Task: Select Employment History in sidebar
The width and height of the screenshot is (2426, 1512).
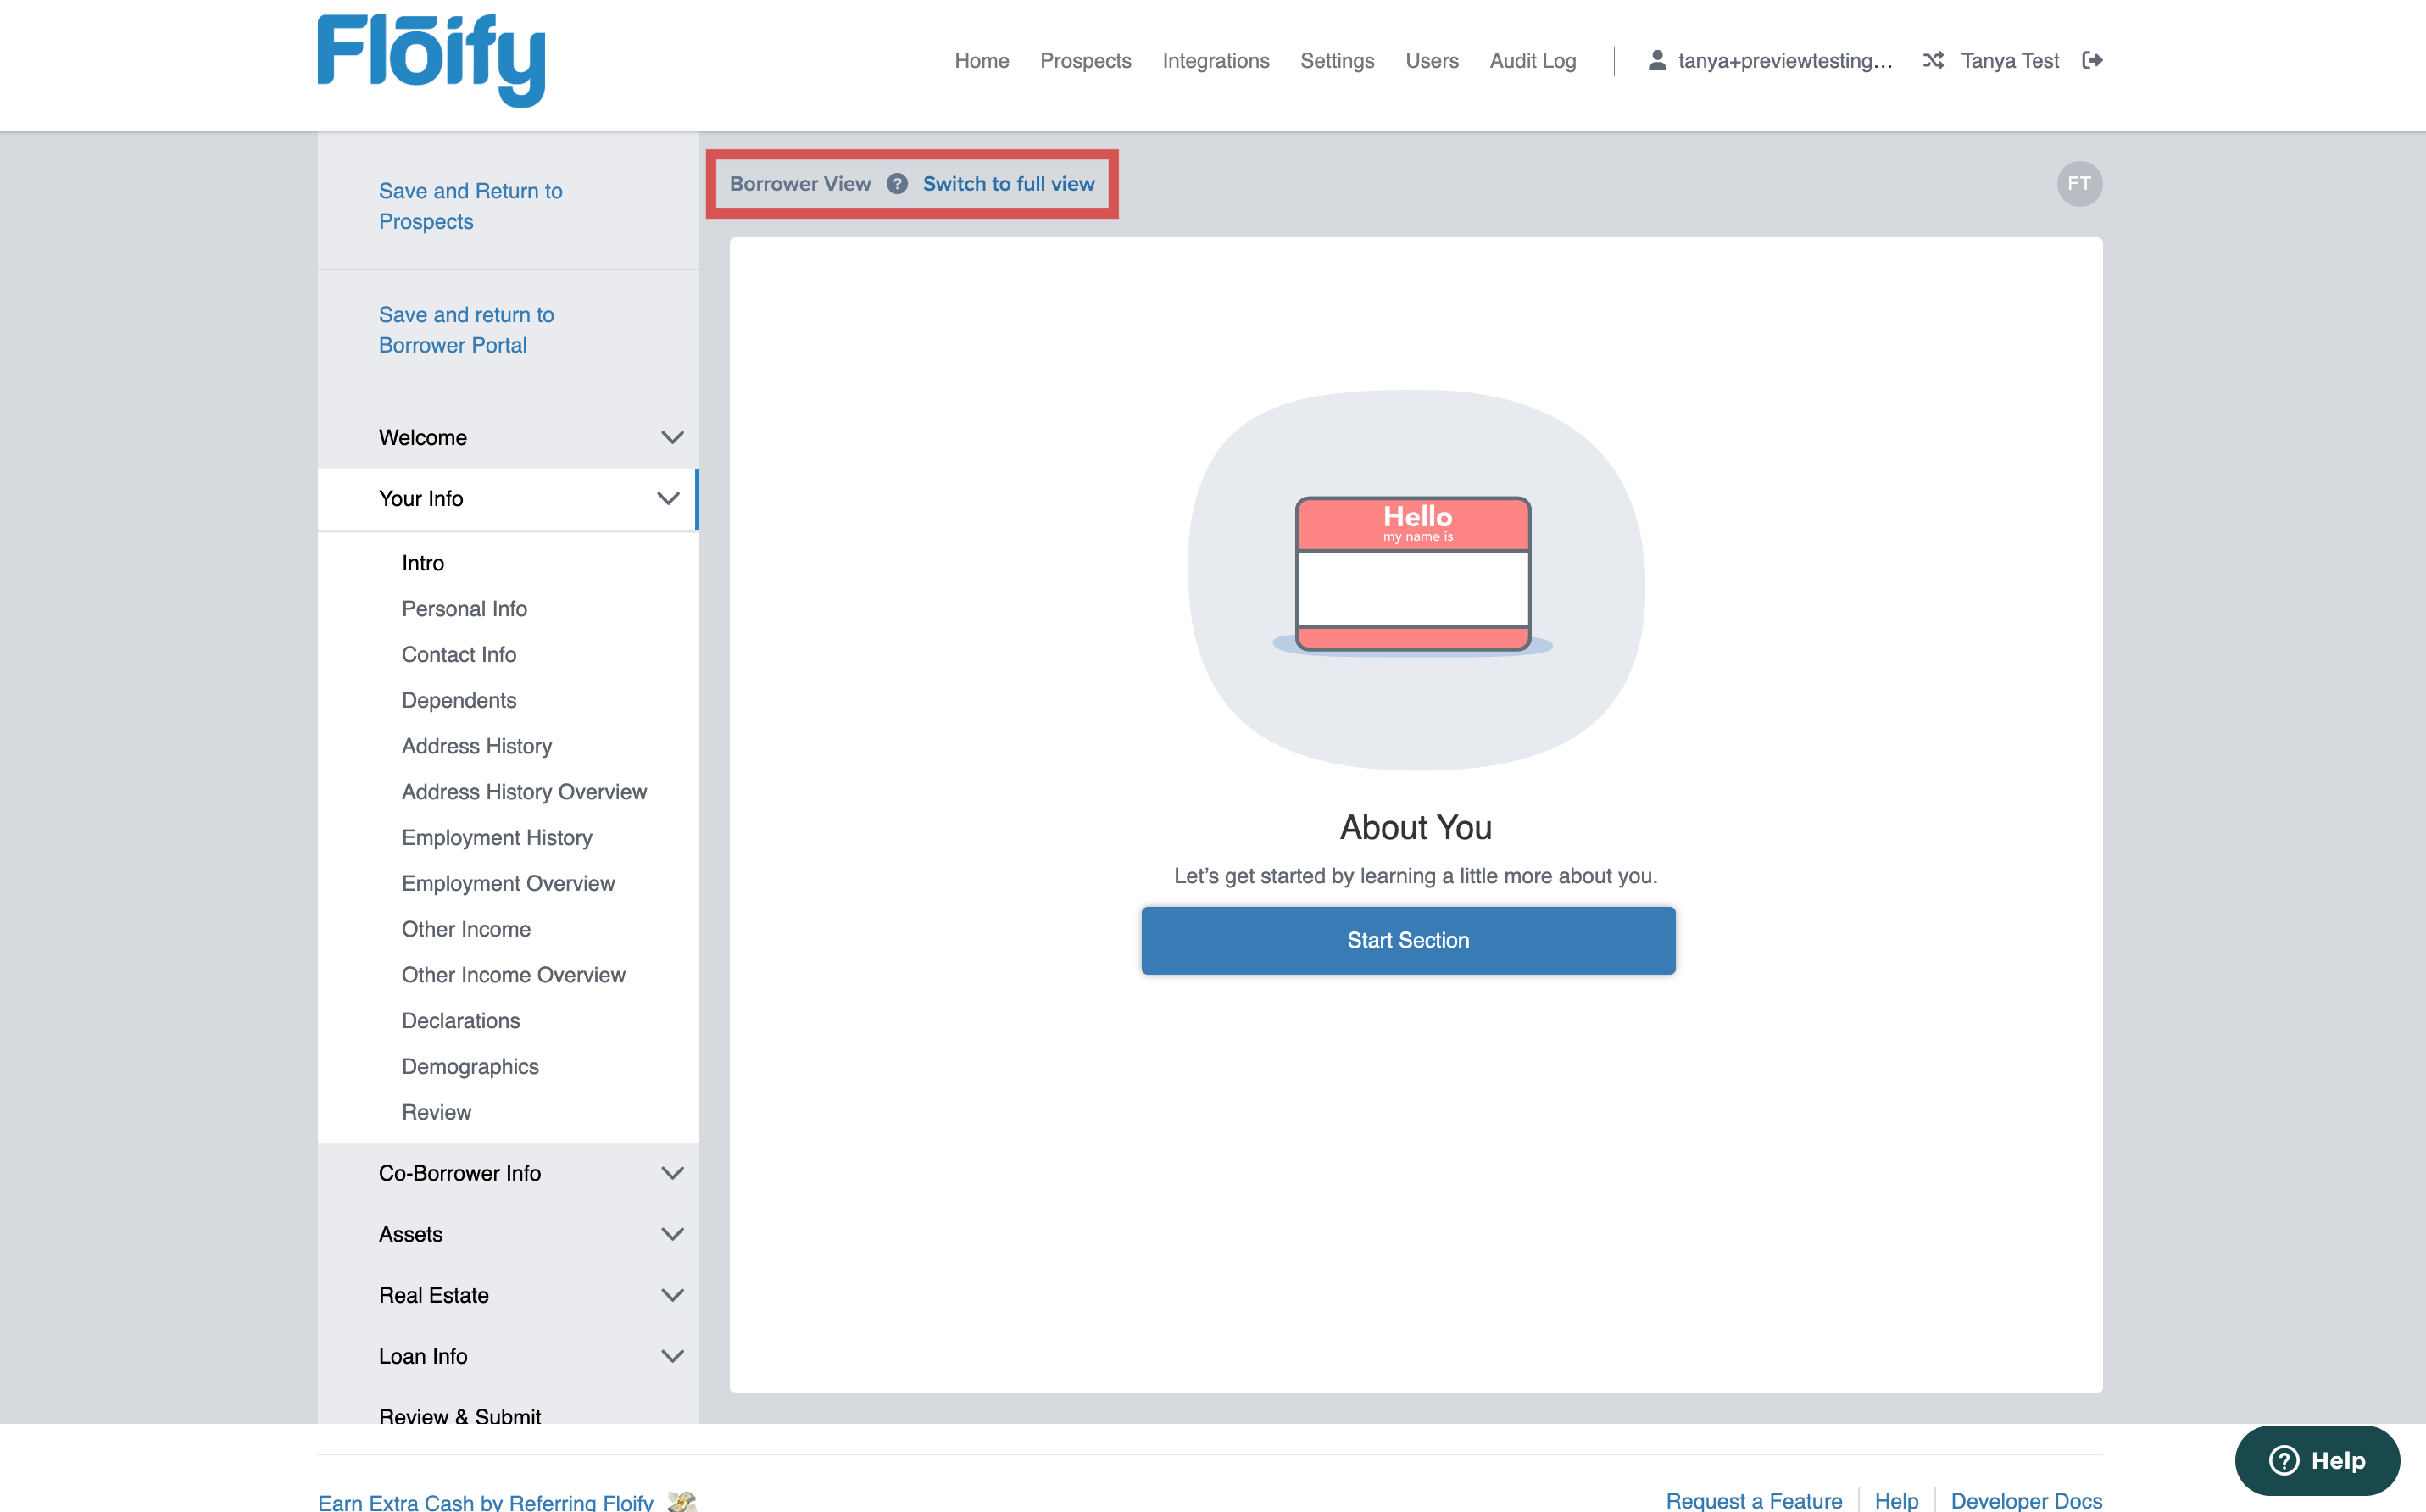Action: click(x=496, y=838)
